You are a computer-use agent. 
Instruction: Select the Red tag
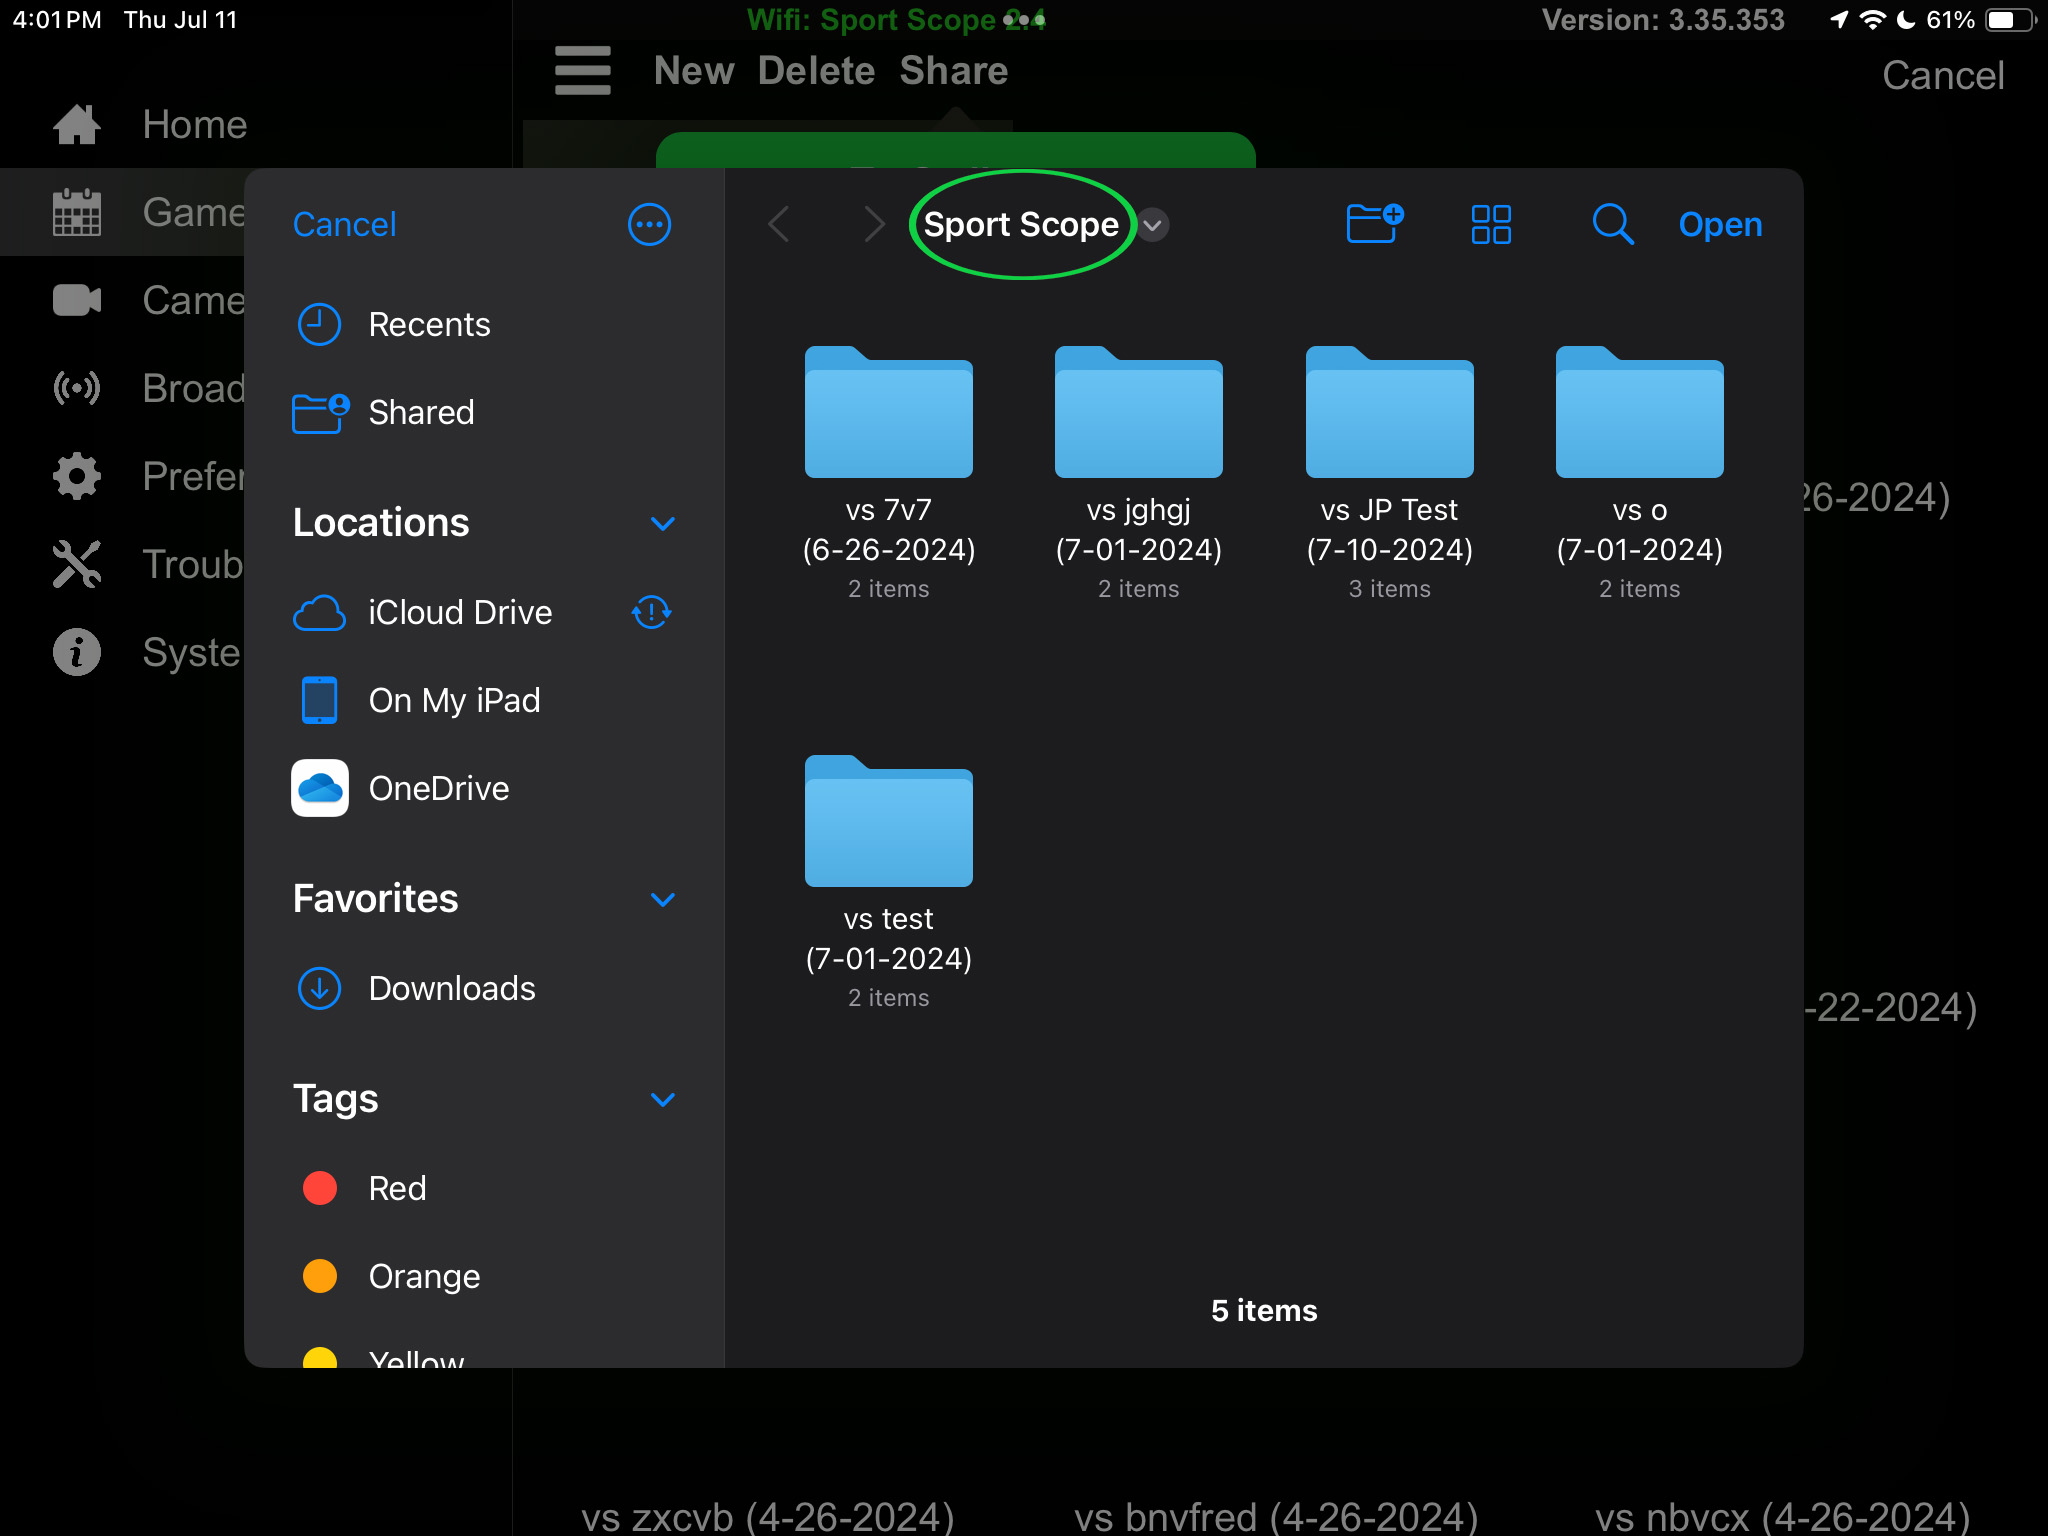pyautogui.click(x=484, y=1188)
